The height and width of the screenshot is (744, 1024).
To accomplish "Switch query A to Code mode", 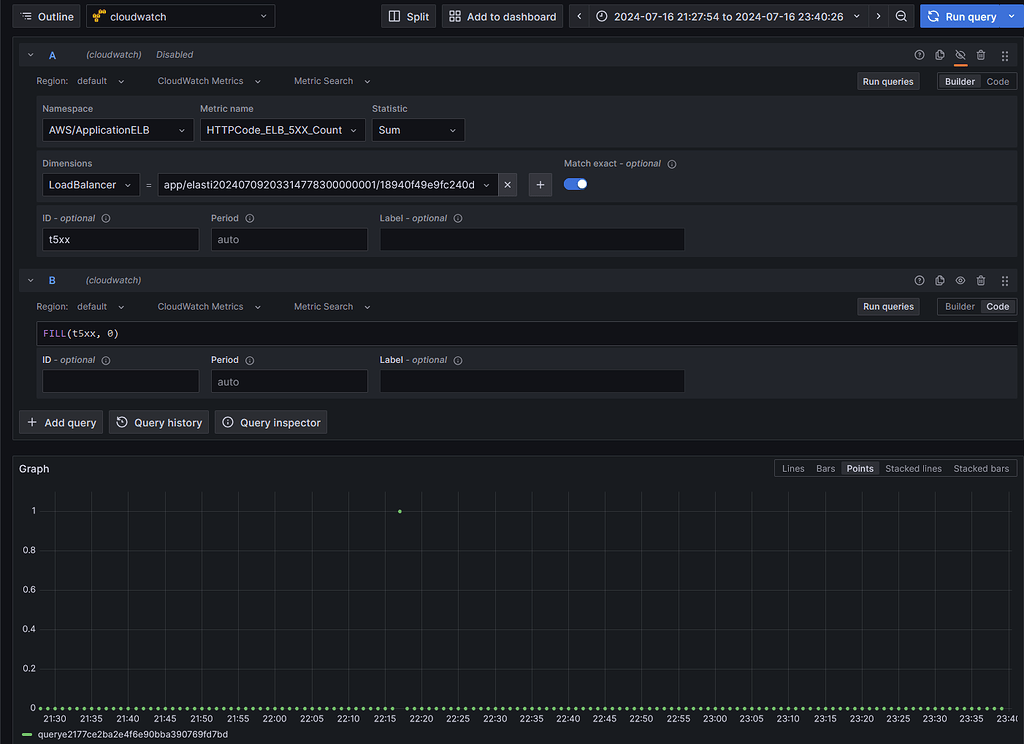I will tap(997, 81).
